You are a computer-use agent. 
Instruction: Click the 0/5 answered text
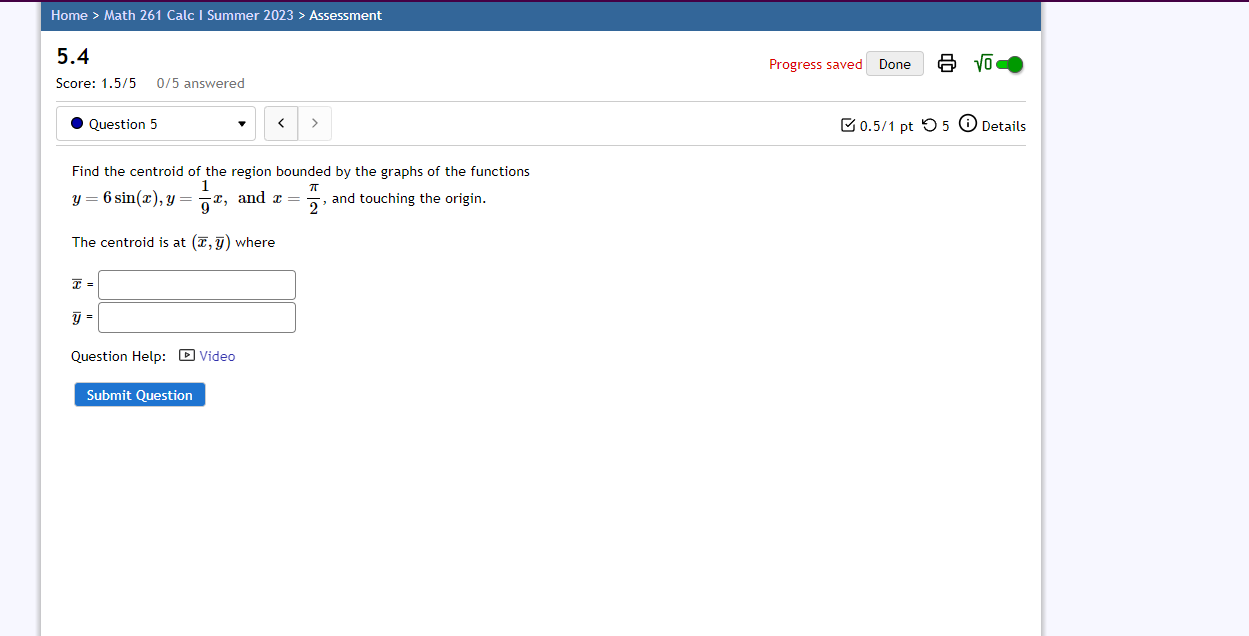[200, 83]
